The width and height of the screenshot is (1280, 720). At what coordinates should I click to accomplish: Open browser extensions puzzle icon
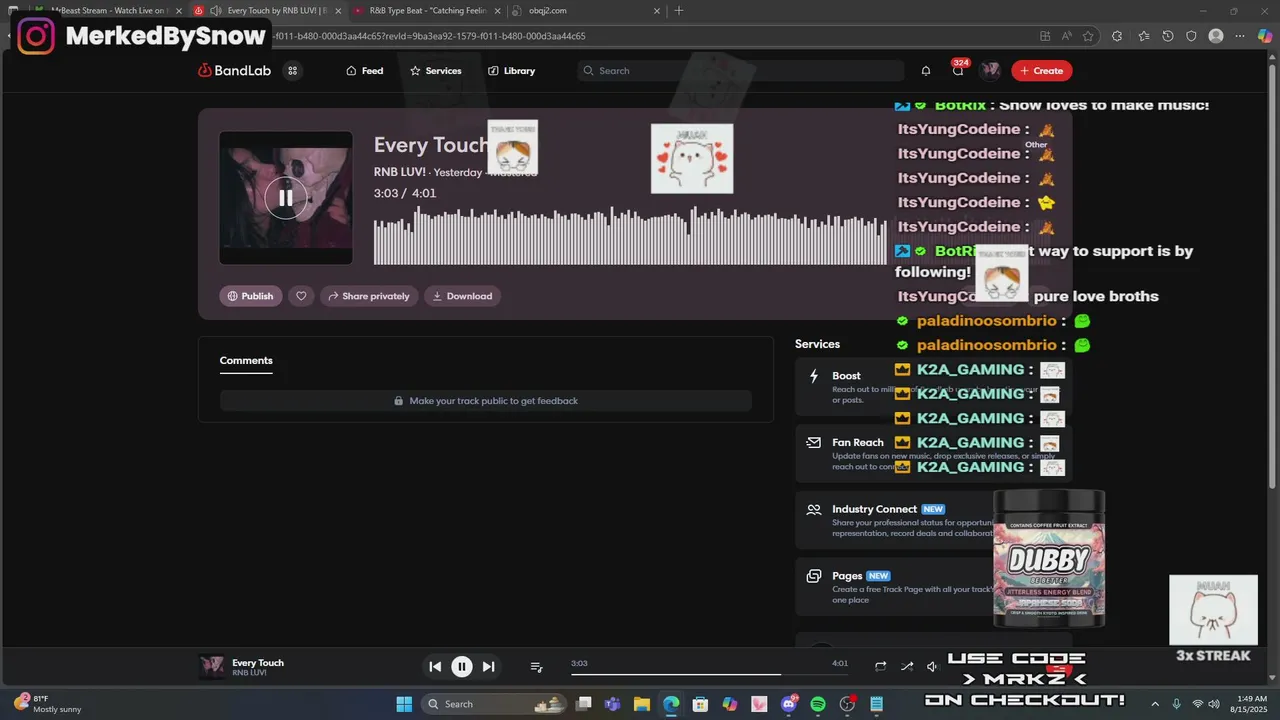point(1117,36)
